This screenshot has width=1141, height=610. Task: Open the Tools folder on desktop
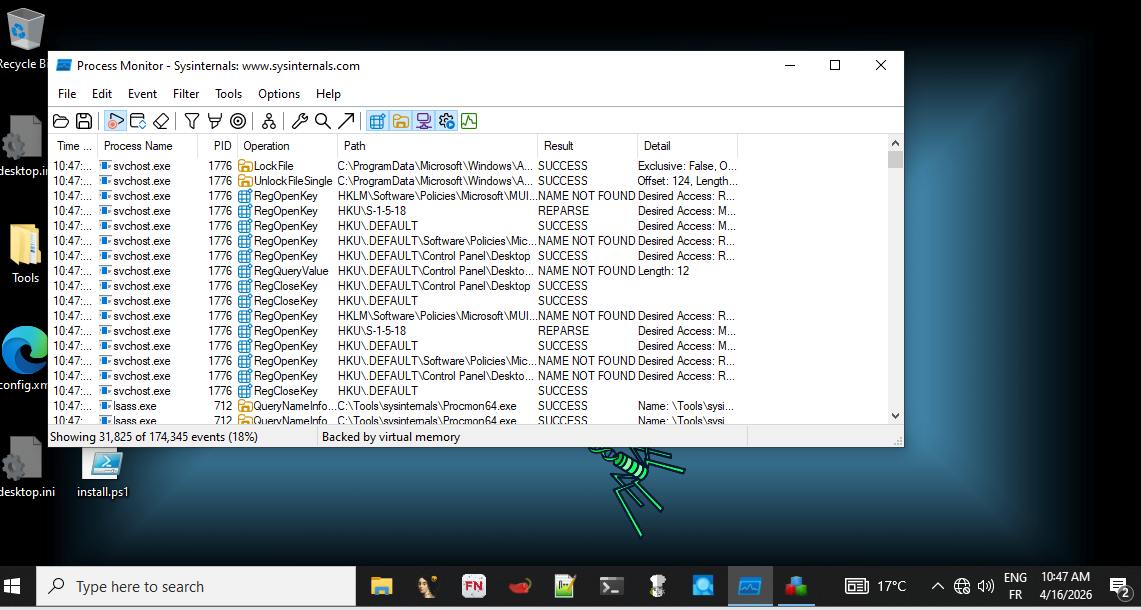point(25,253)
